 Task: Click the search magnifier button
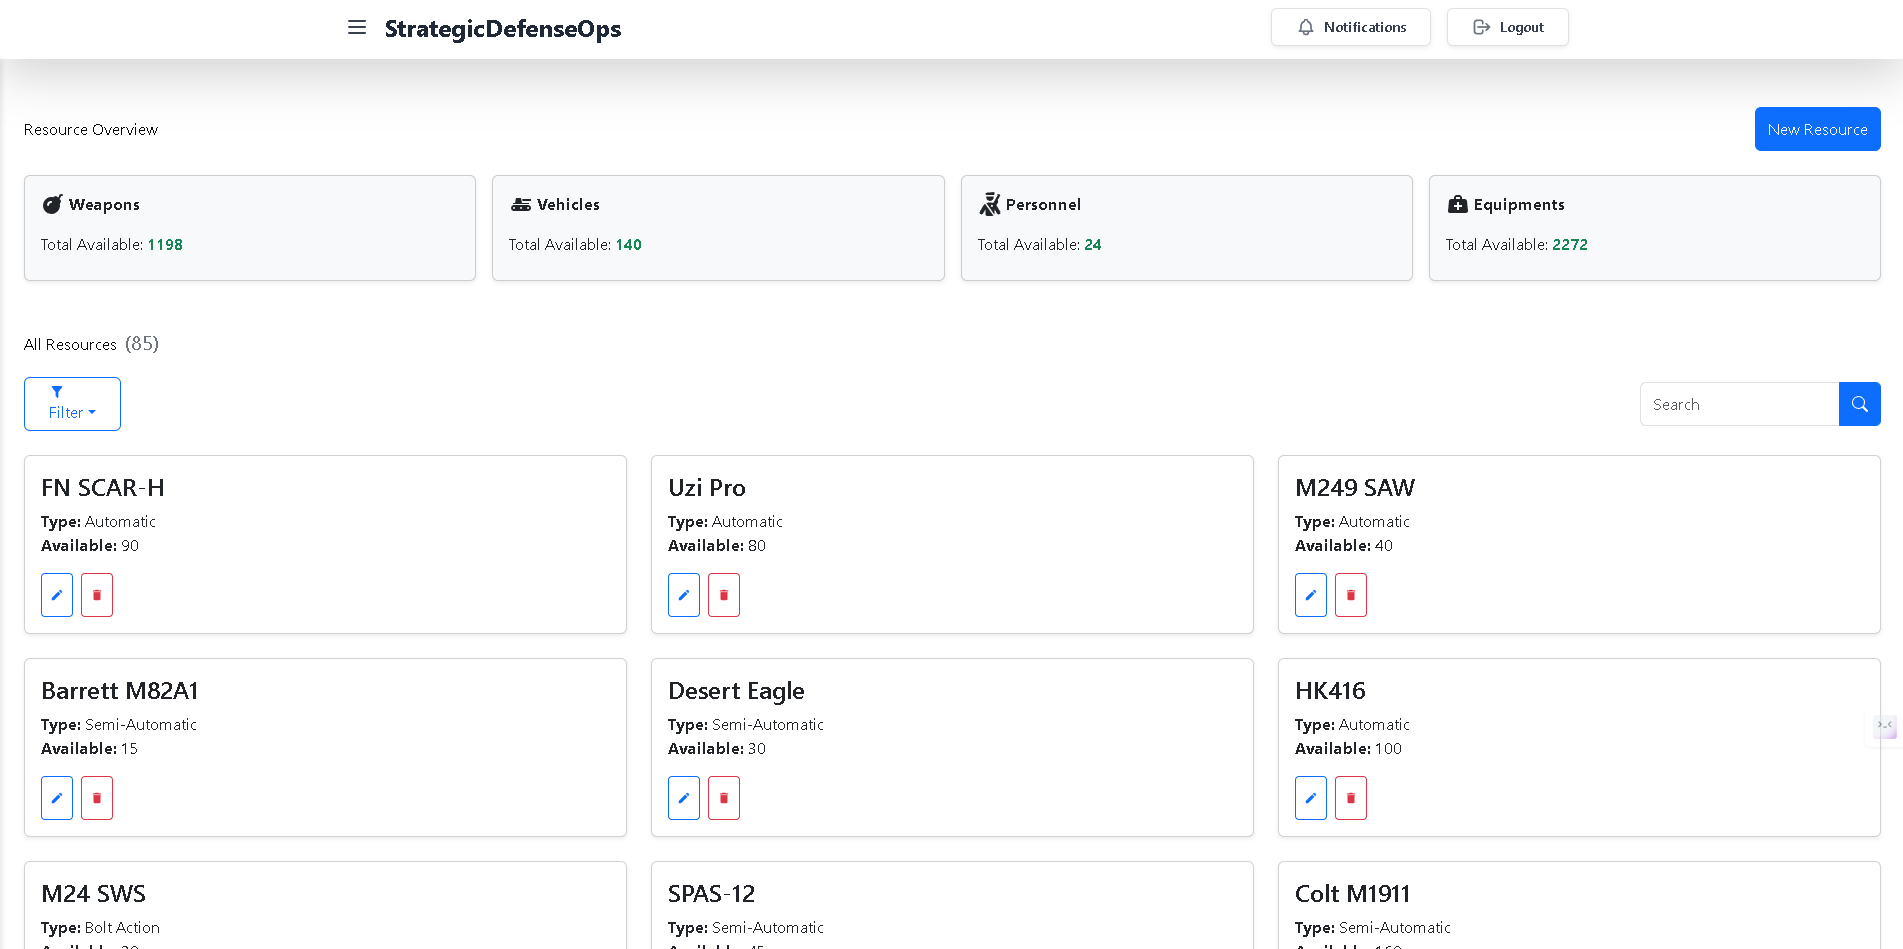[1859, 404]
